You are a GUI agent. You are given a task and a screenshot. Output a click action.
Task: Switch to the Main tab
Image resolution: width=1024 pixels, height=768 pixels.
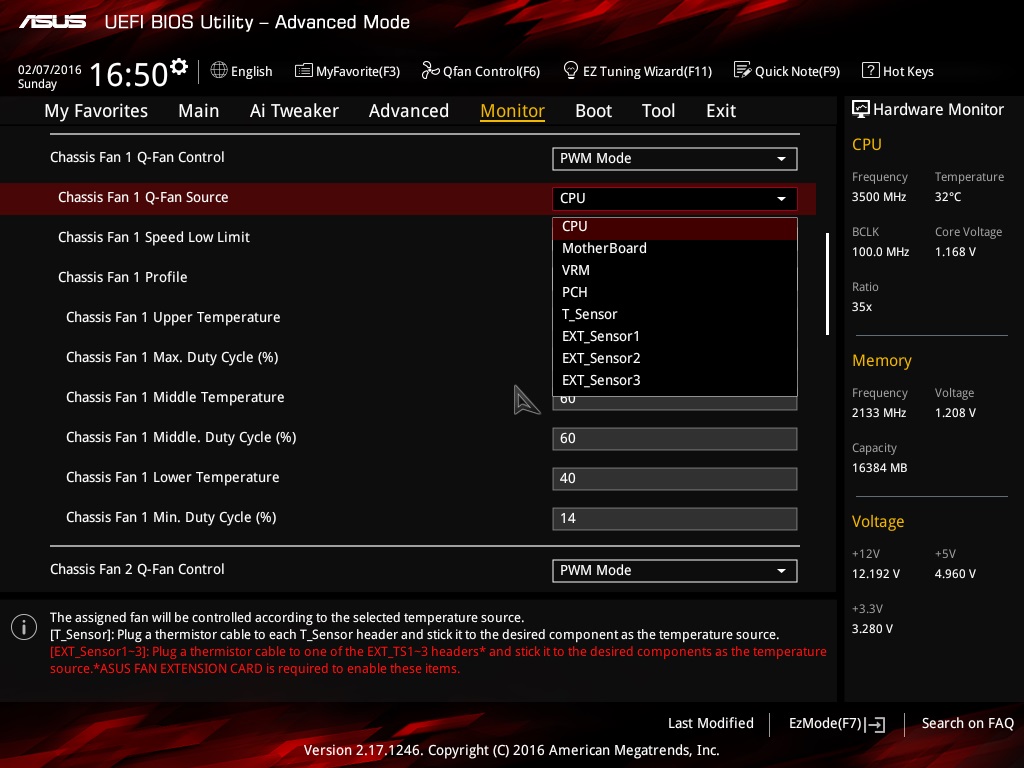199,110
